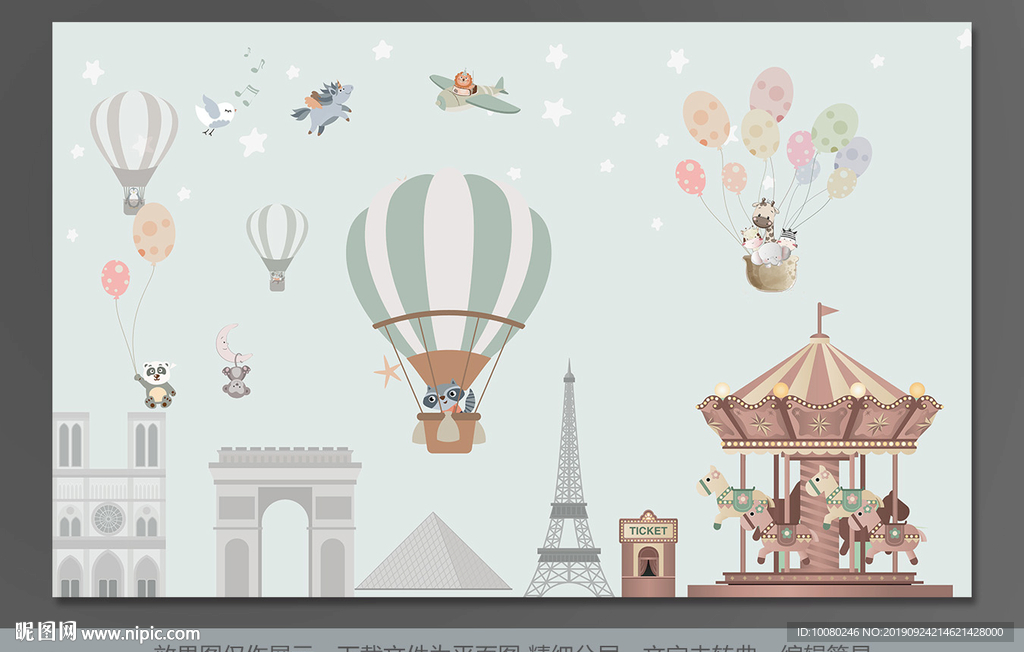Select the Notre-Dame cathedral illustration
1024x652 pixels.
(x=109, y=504)
